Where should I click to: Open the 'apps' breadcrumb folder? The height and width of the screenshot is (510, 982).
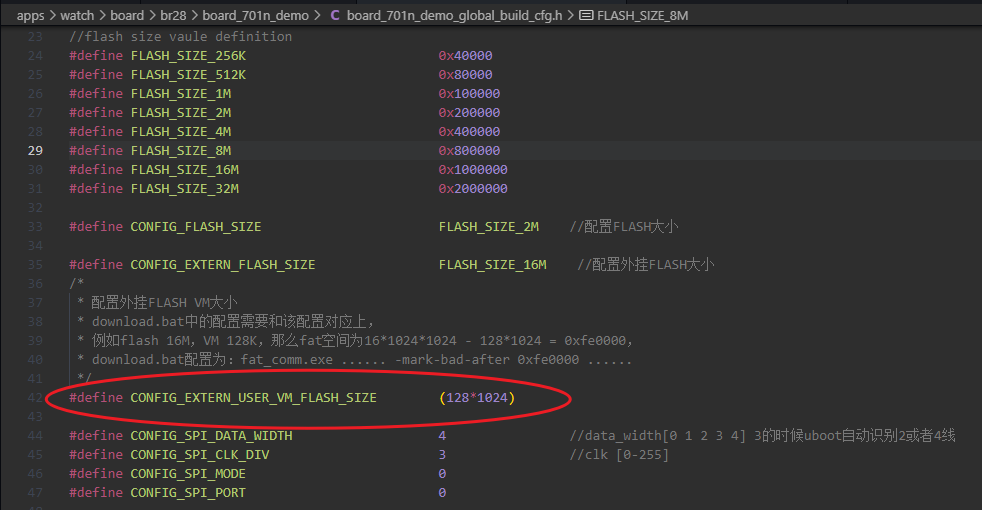31,16
